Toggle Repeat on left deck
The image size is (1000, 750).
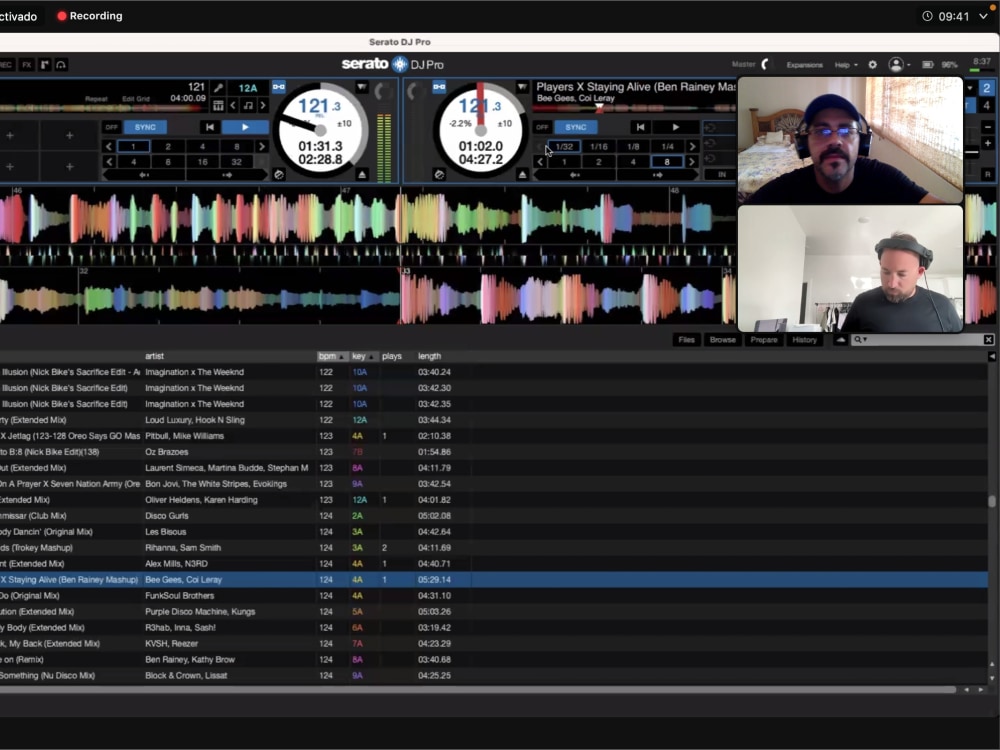click(96, 99)
